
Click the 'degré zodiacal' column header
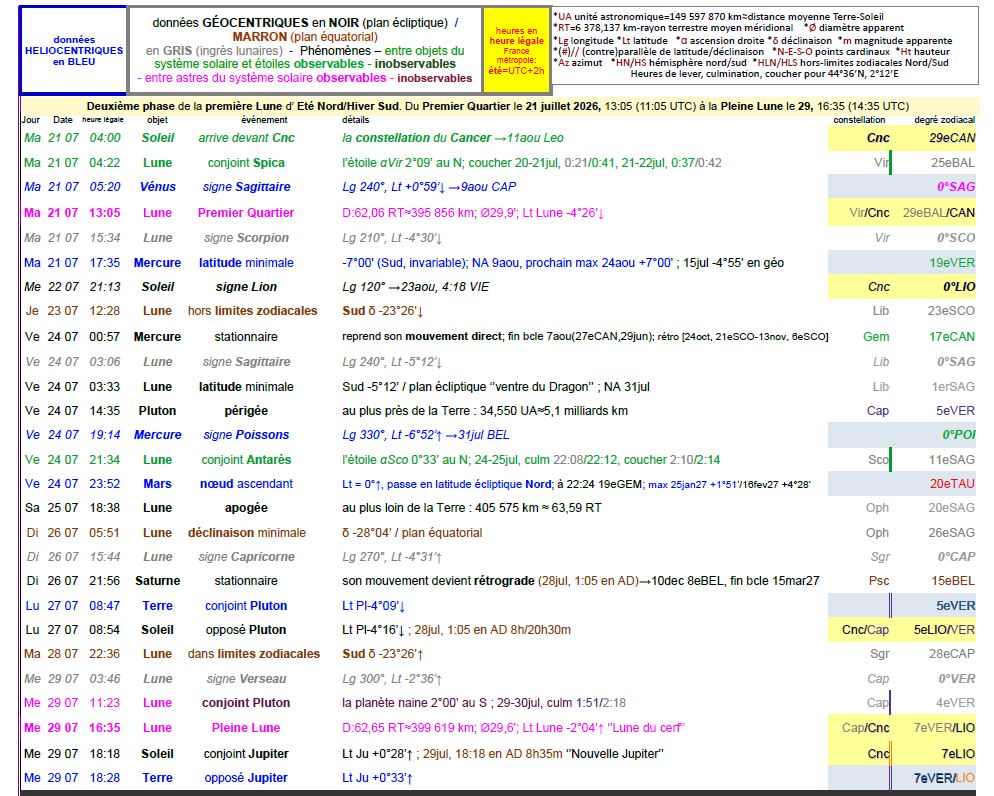(945, 120)
